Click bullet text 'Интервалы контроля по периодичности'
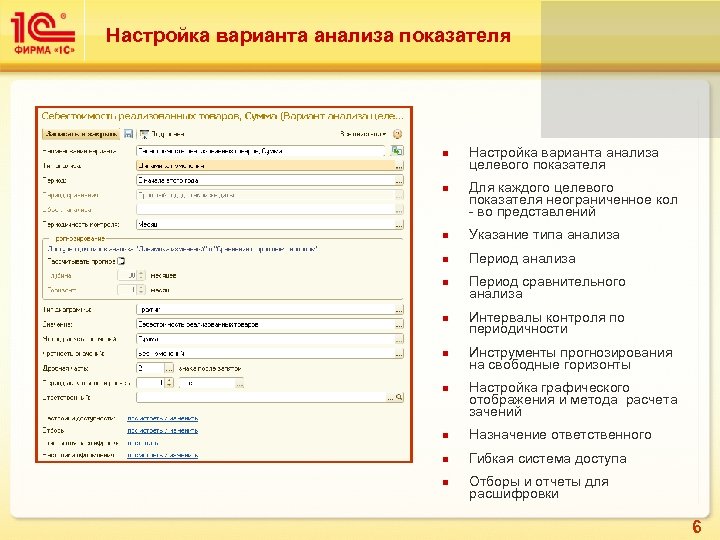Screen dimensions: 720x540 (x=546, y=323)
